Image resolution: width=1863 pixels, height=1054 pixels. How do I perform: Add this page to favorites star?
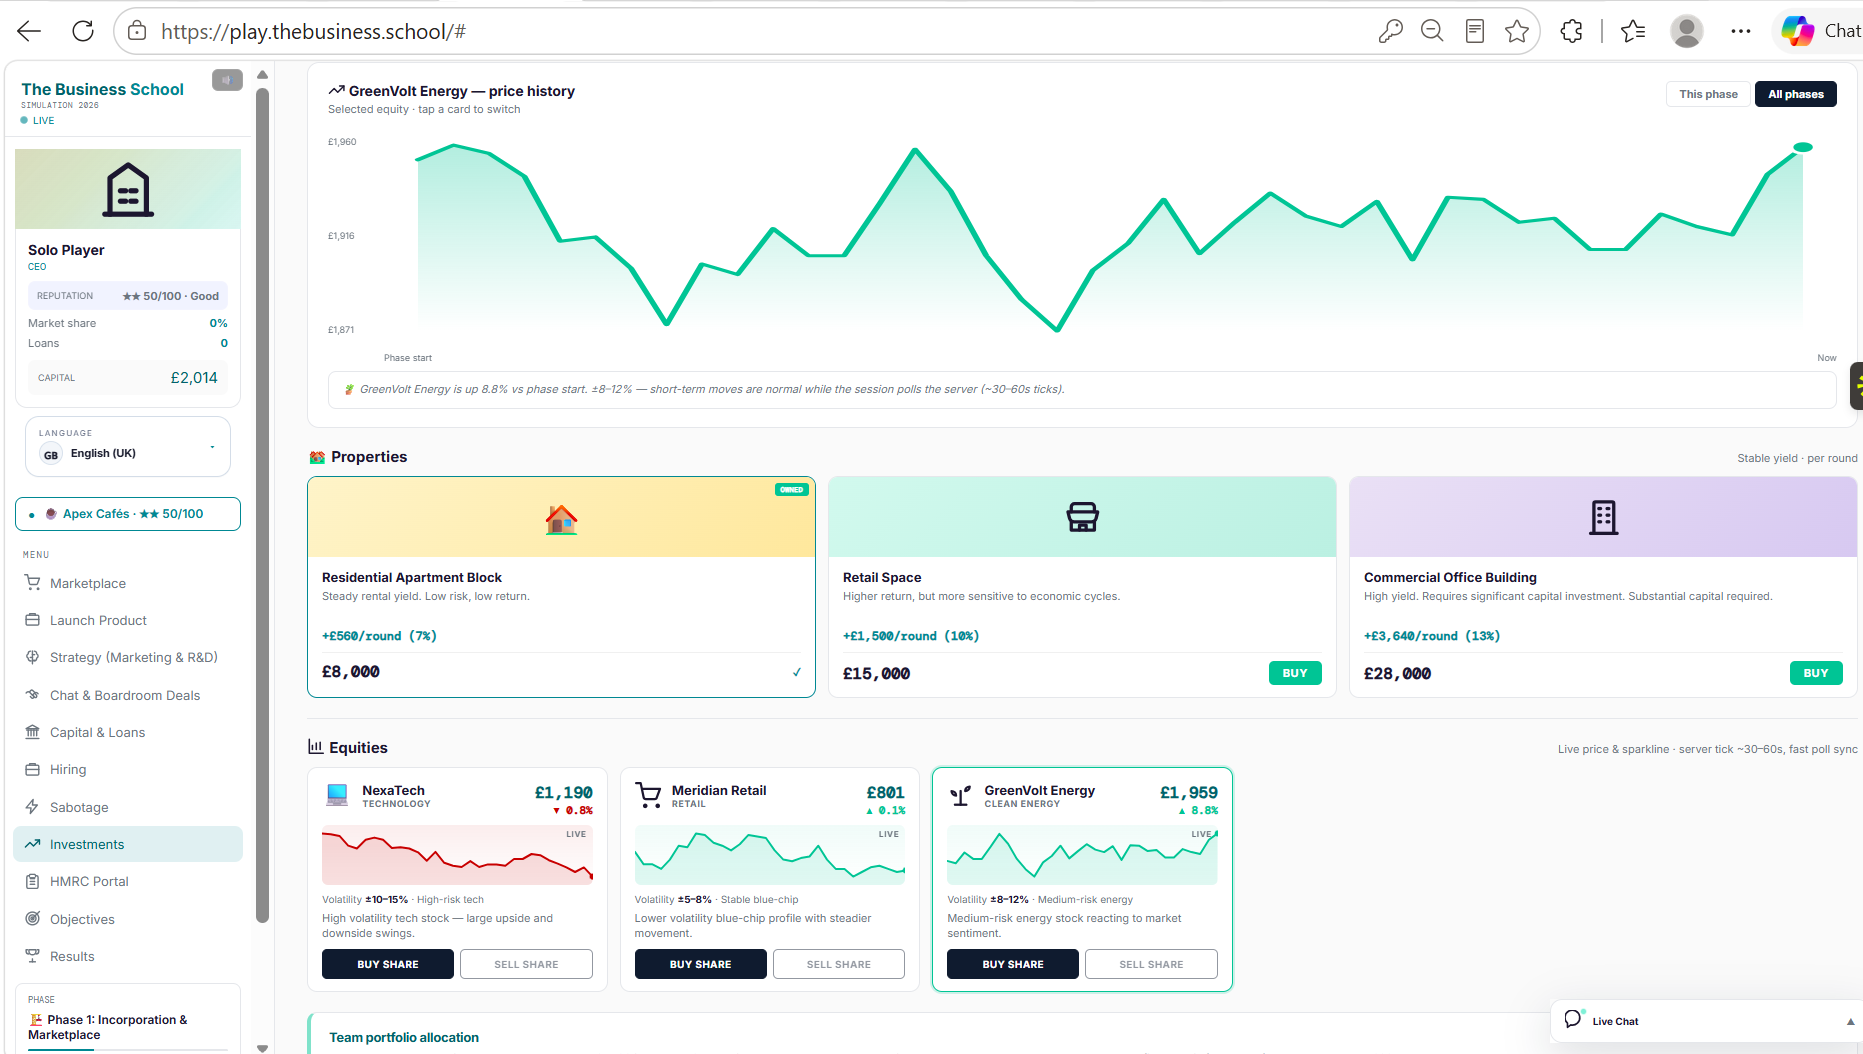pos(1517,31)
